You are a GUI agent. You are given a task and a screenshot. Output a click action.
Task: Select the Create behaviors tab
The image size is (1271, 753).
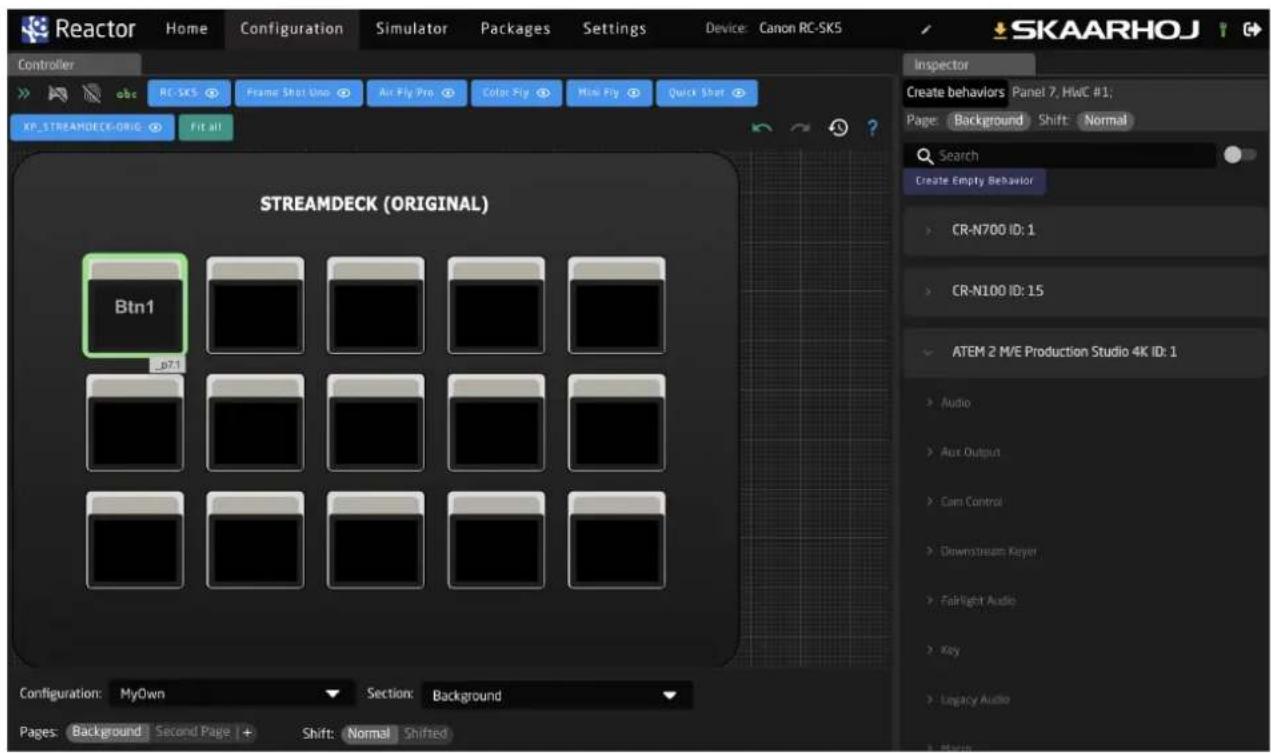tap(955, 92)
